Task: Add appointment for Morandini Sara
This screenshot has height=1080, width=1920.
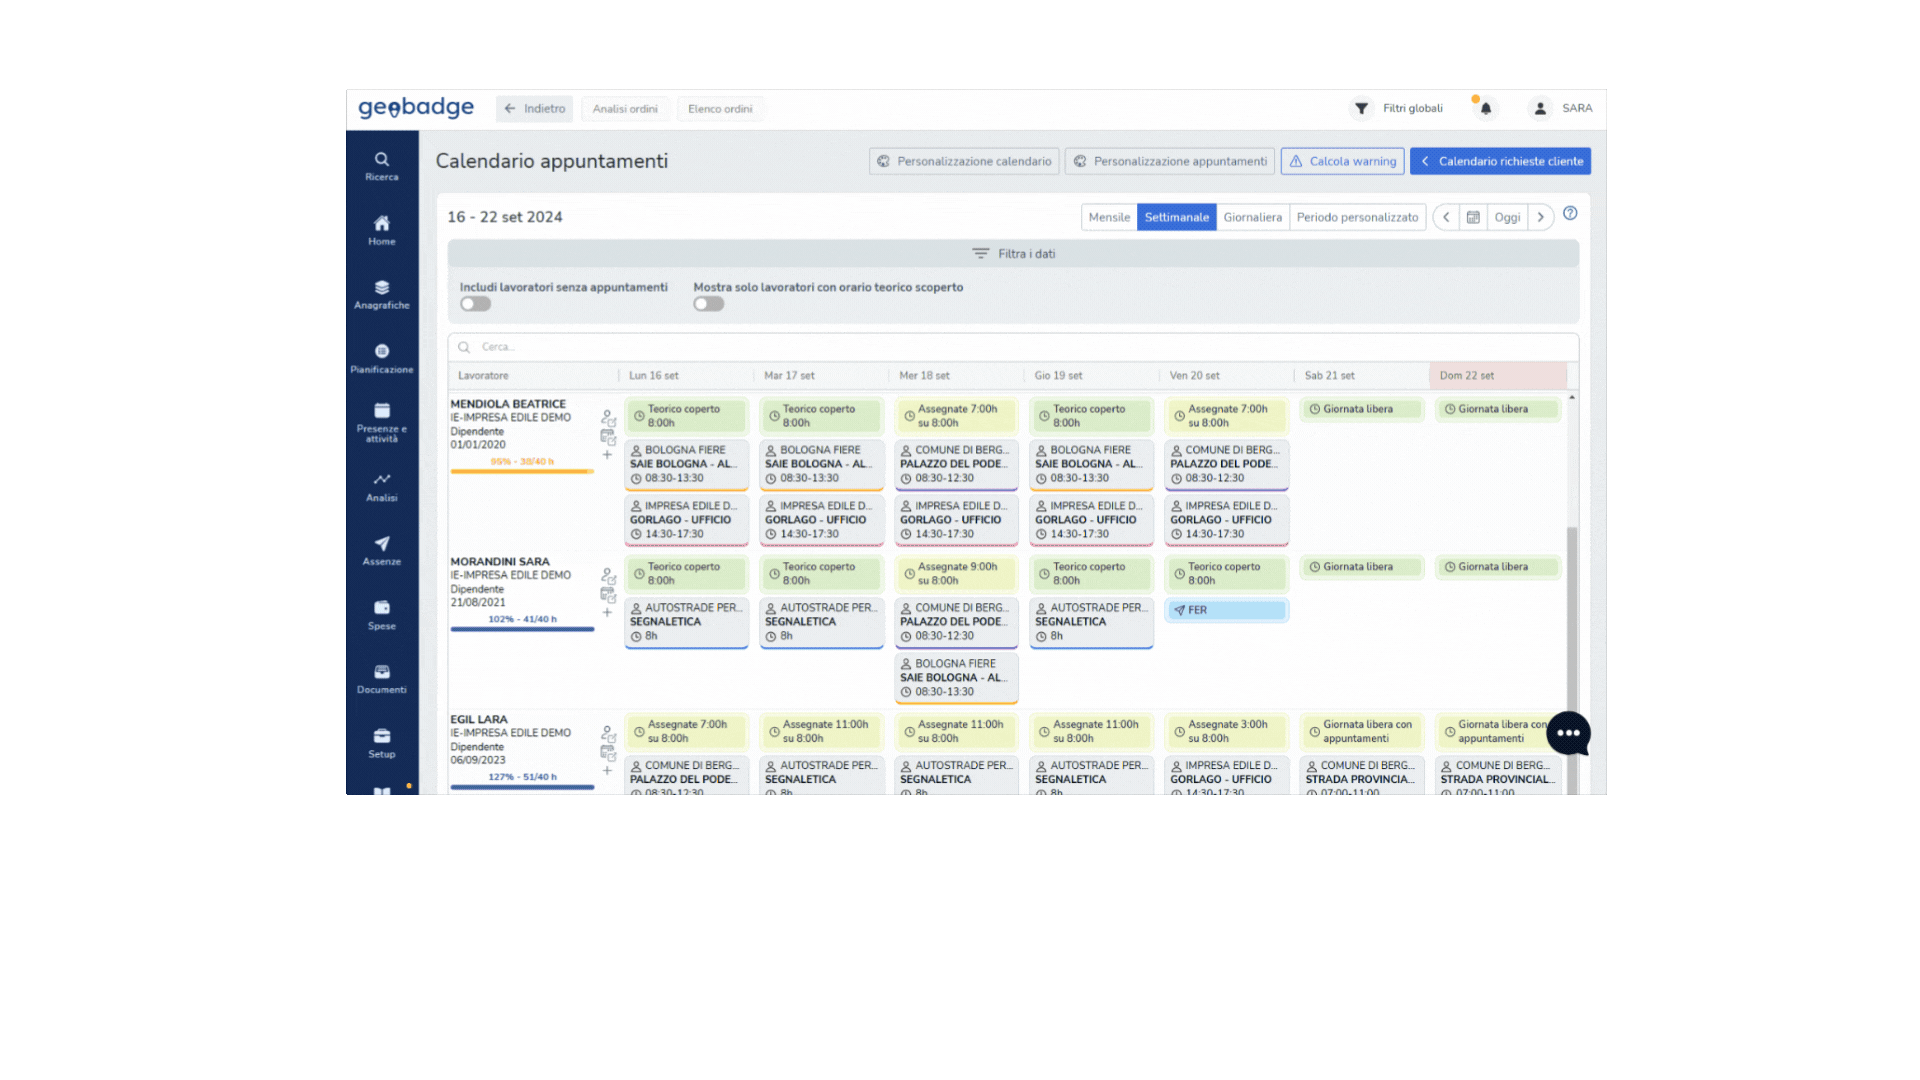Action: click(x=607, y=613)
